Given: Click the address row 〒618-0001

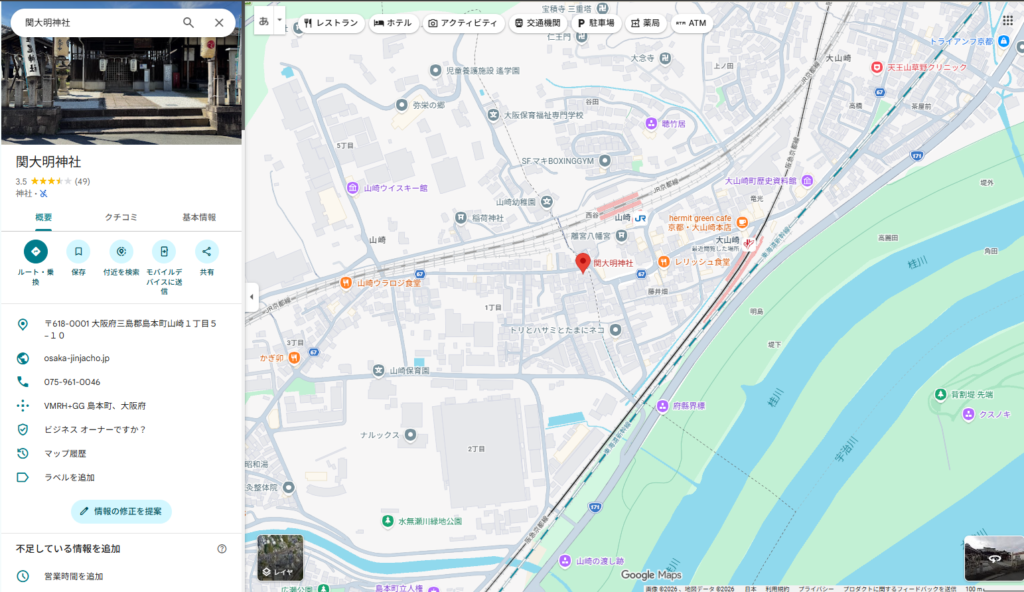Looking at the screenshot, I should 121,329.
